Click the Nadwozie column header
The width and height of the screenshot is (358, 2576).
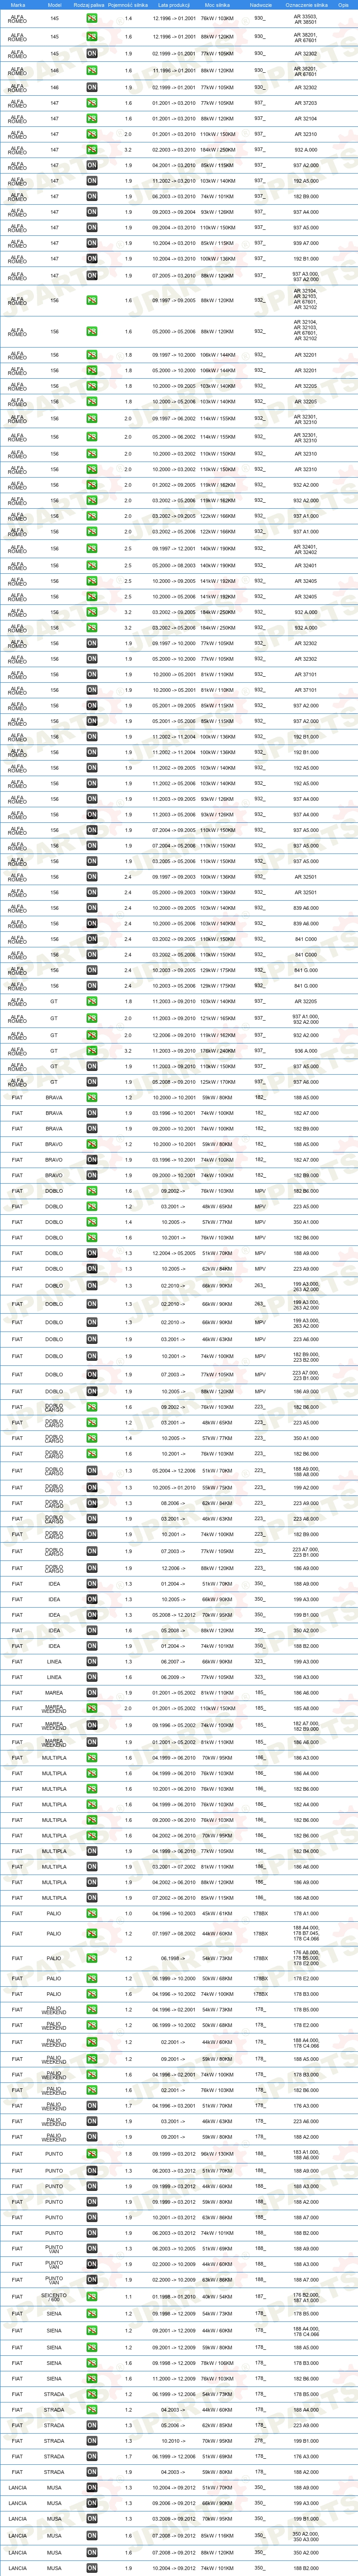click(x=261, y=5)
